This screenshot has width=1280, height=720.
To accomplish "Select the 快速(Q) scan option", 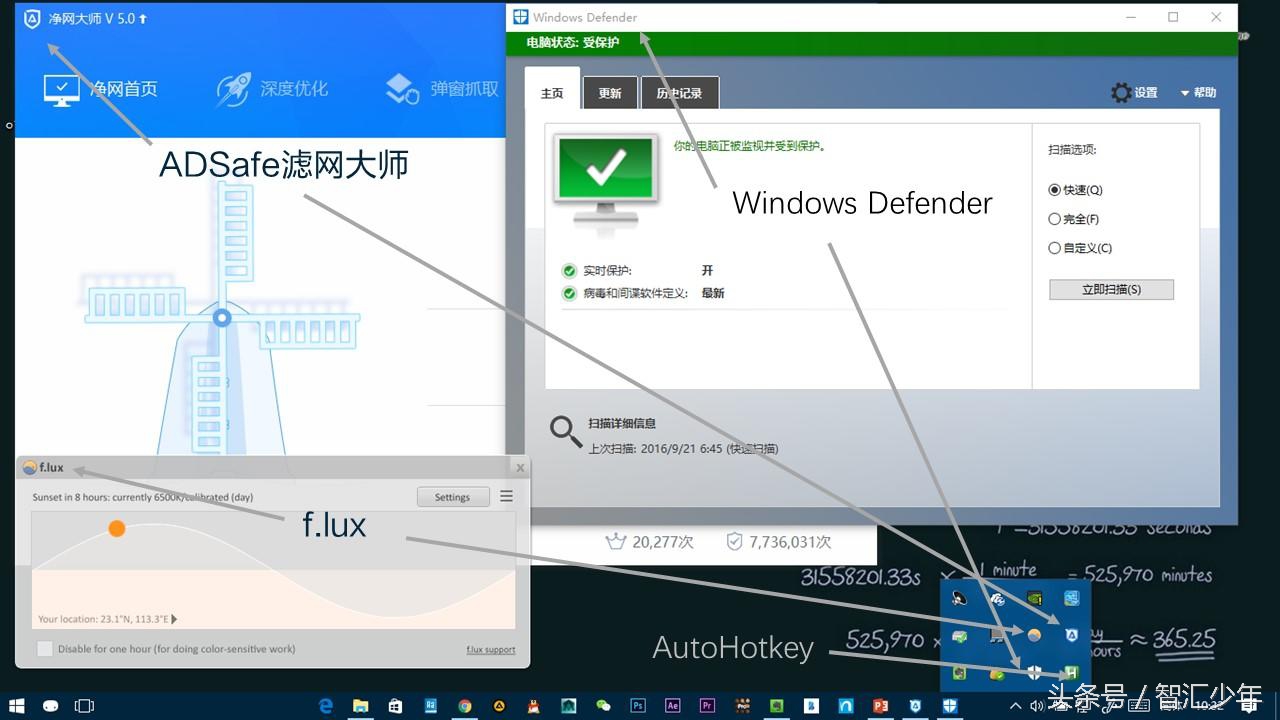I will click(1075, 190).
